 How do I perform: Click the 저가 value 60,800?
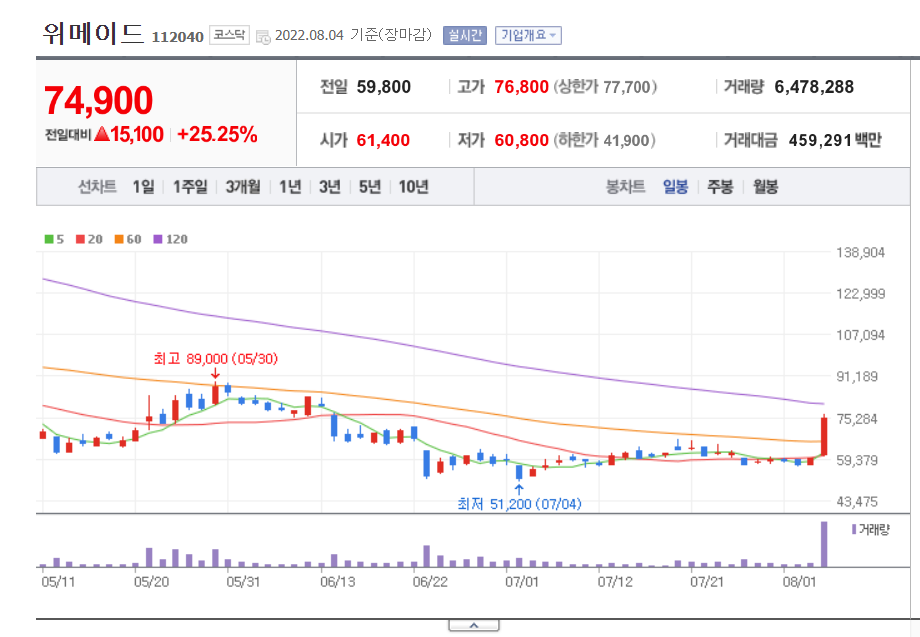521,140
